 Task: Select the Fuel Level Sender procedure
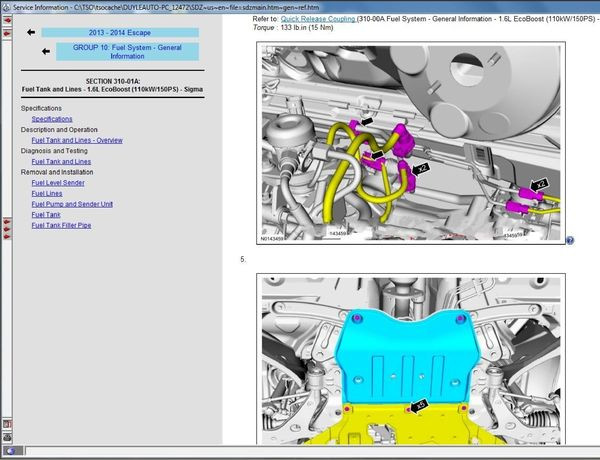click(58, 182)
